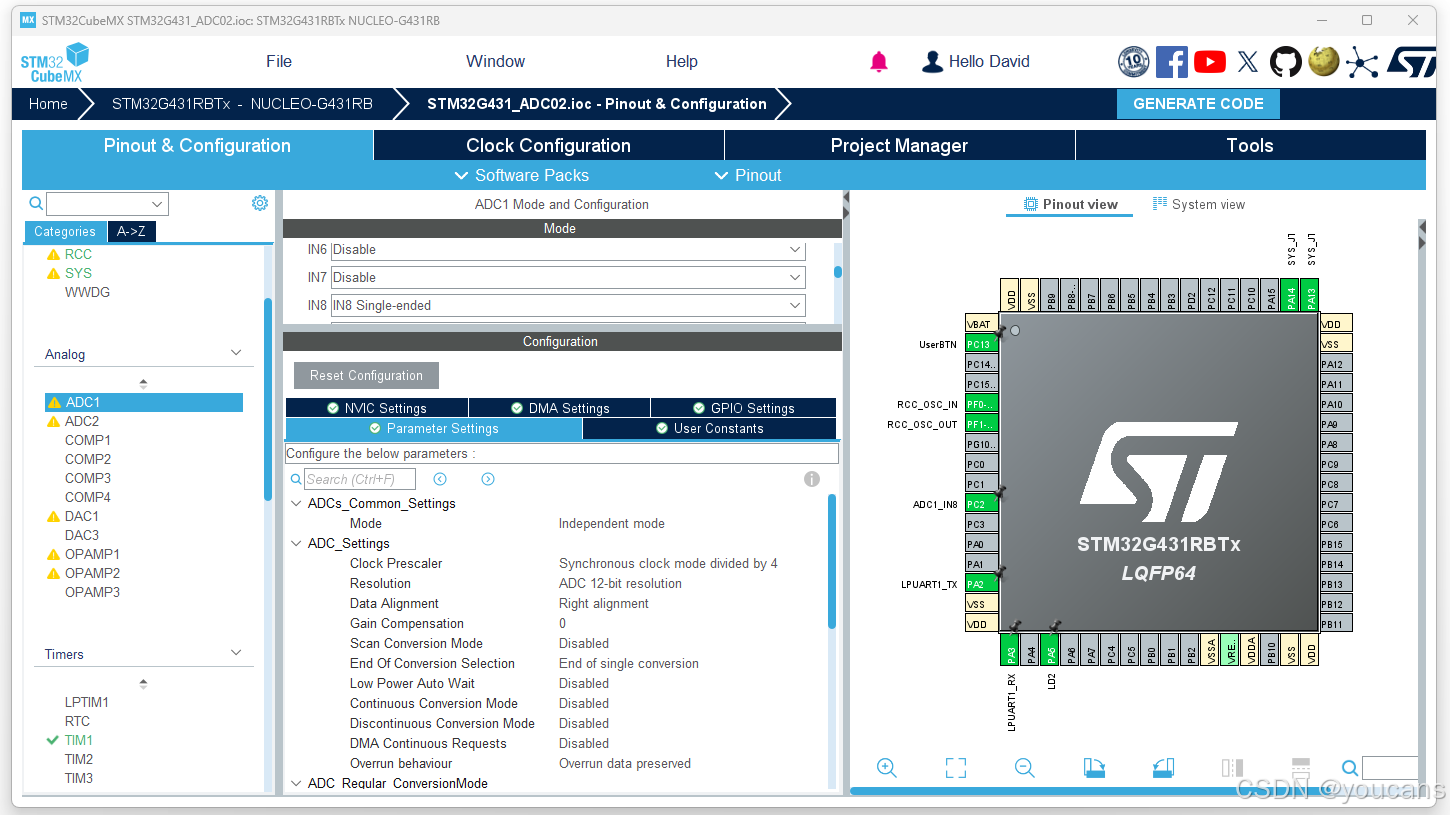Click the GENERATE CODE button

(x=1198, y=103)
